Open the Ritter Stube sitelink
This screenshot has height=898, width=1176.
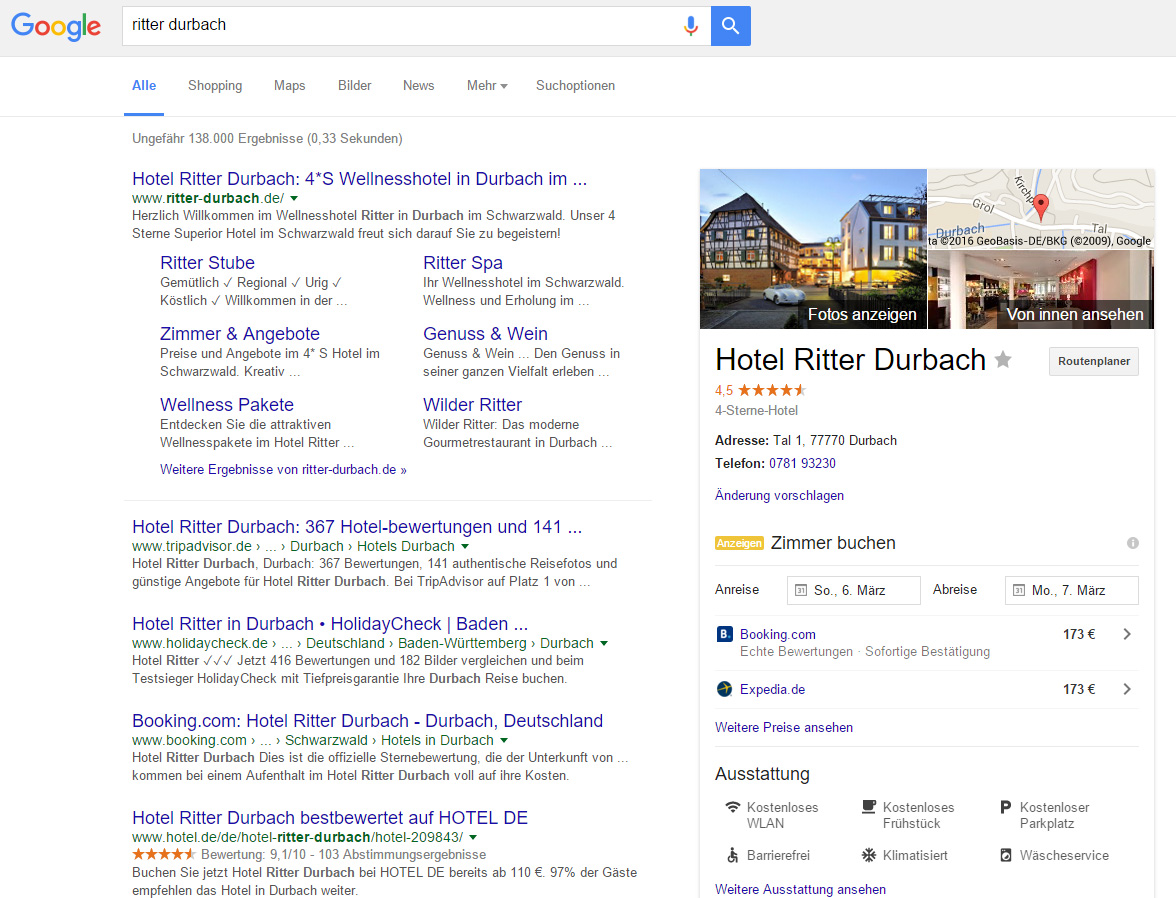(207, 263)
